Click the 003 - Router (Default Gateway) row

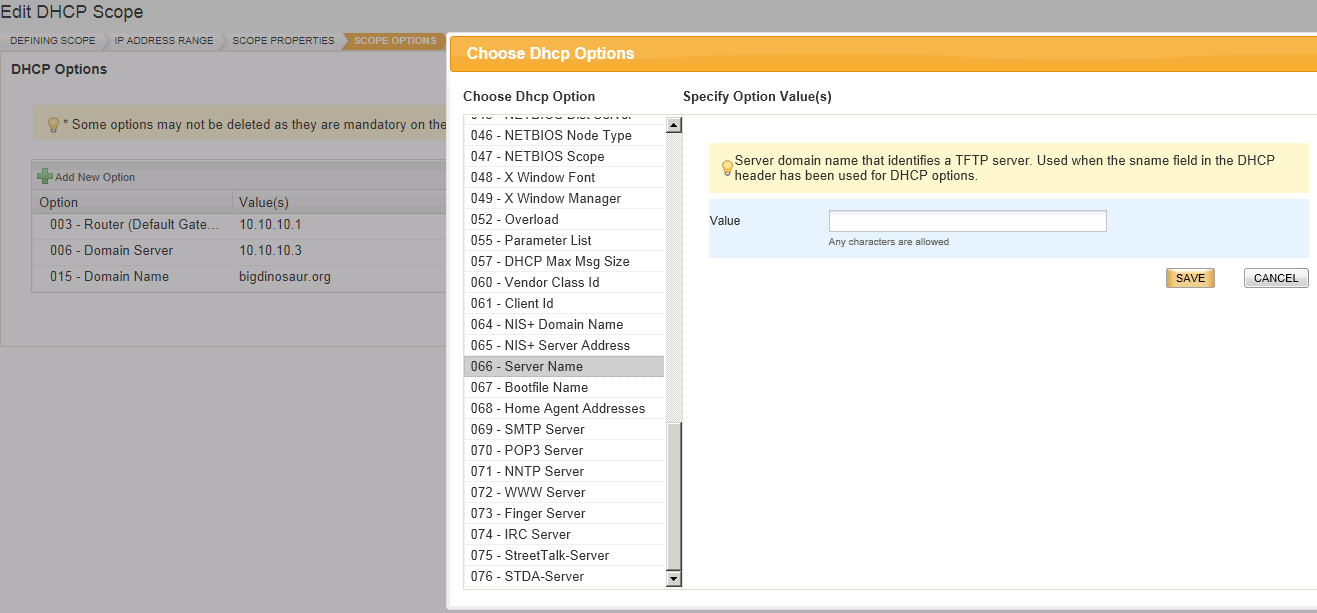pos(239,225)
